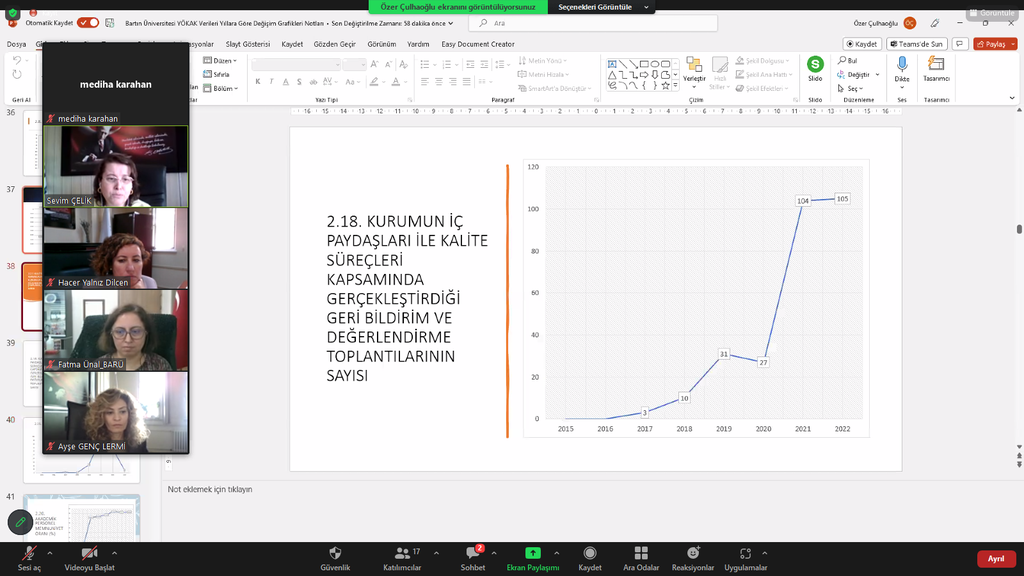
Task: Open the Gözden Geçir ribbon tab
Action: 334,44
